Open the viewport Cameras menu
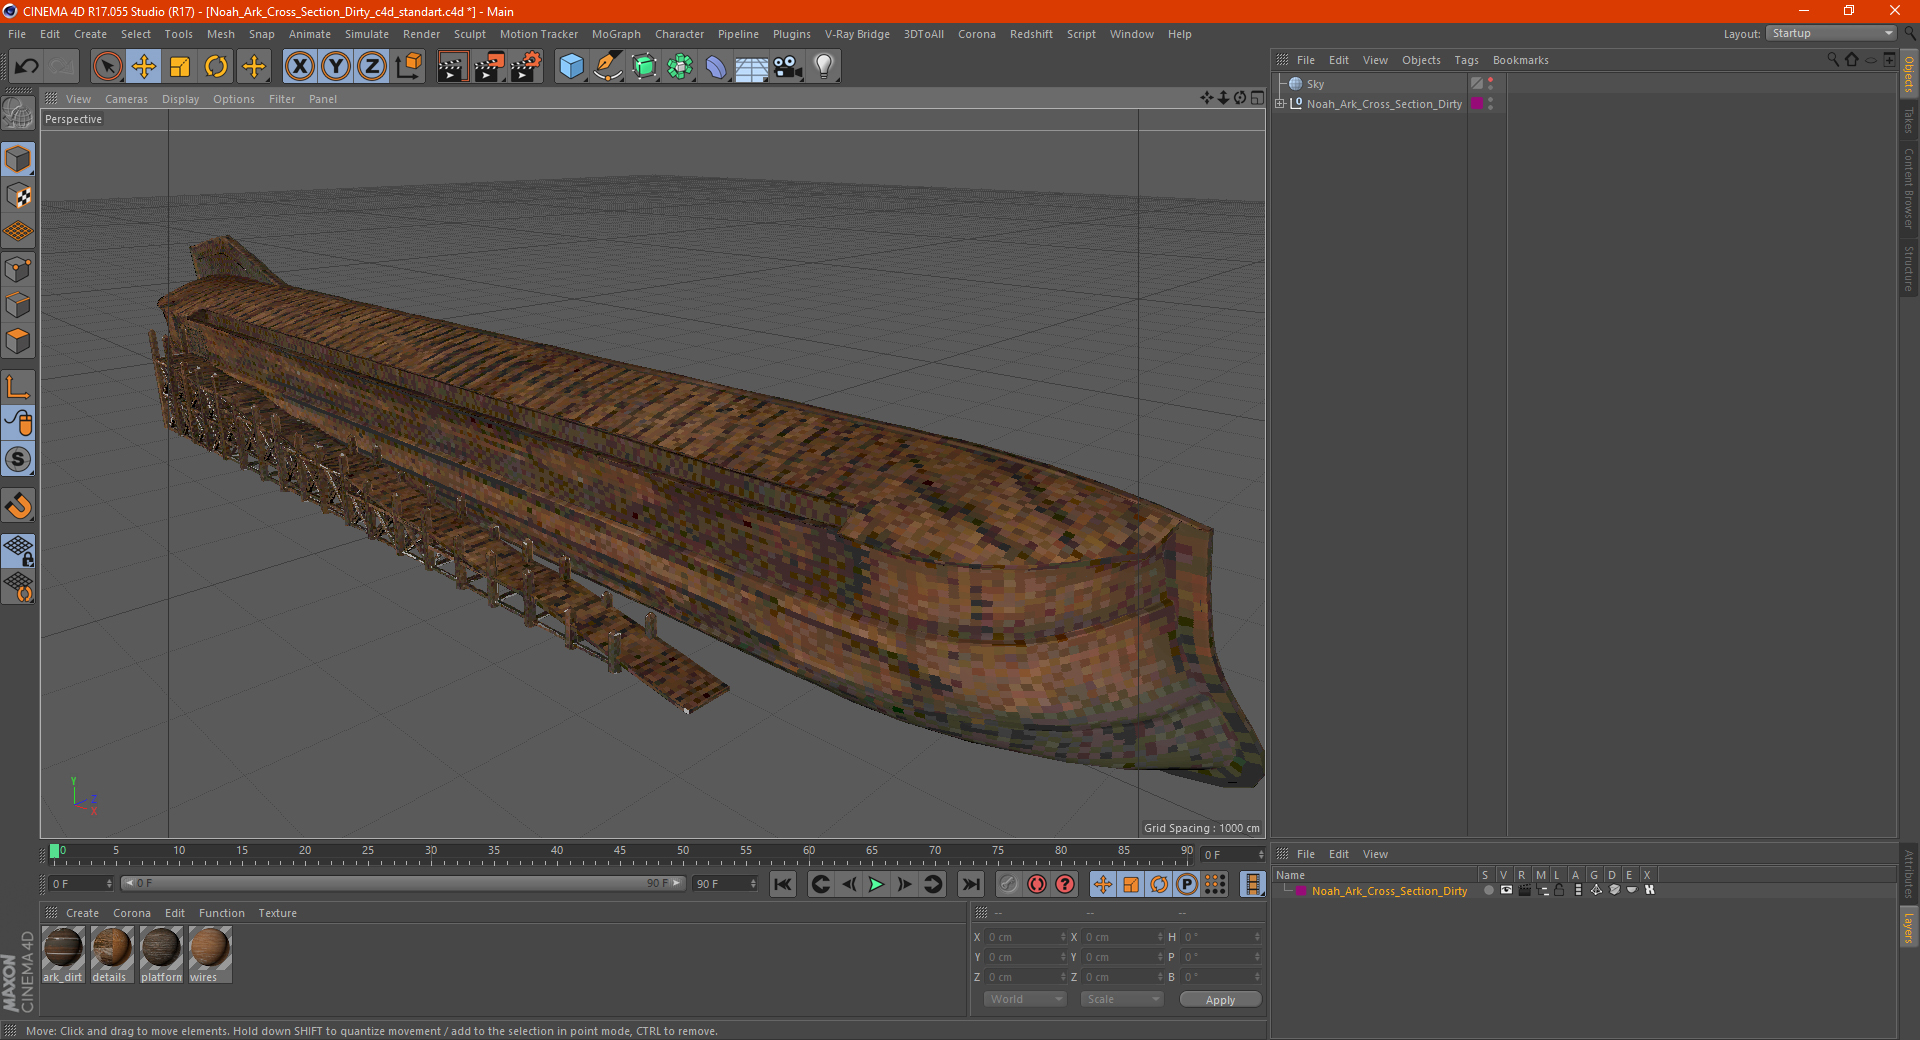Viewport: 1920px width, 1040px height. pyautogui.click(x=126, y=99)
